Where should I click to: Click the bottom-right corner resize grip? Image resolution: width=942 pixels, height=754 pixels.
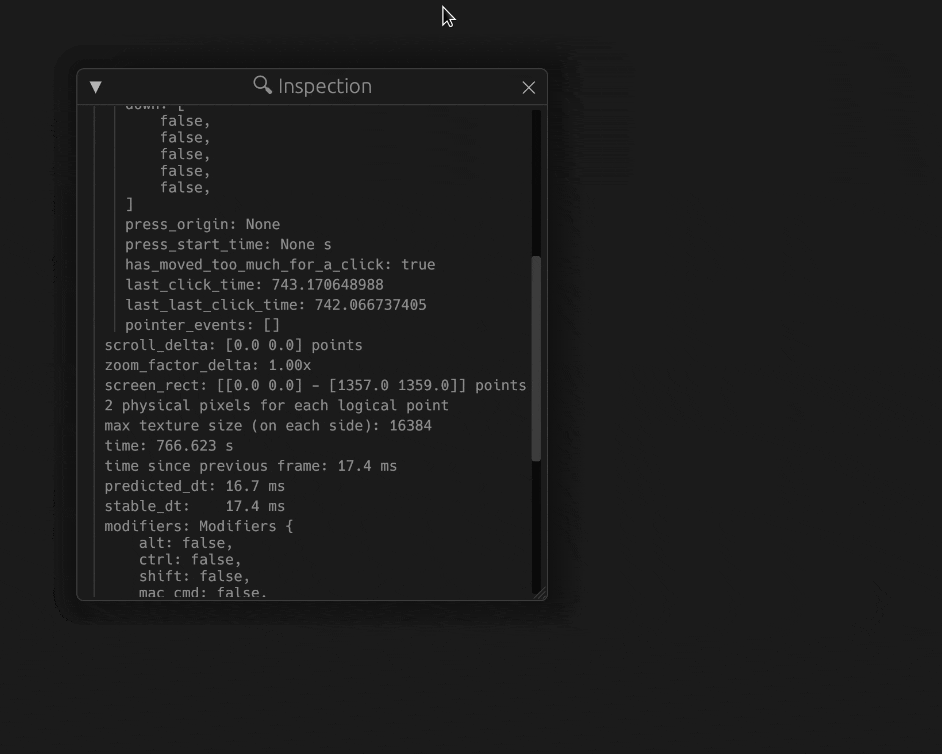(x=540, y=593)
